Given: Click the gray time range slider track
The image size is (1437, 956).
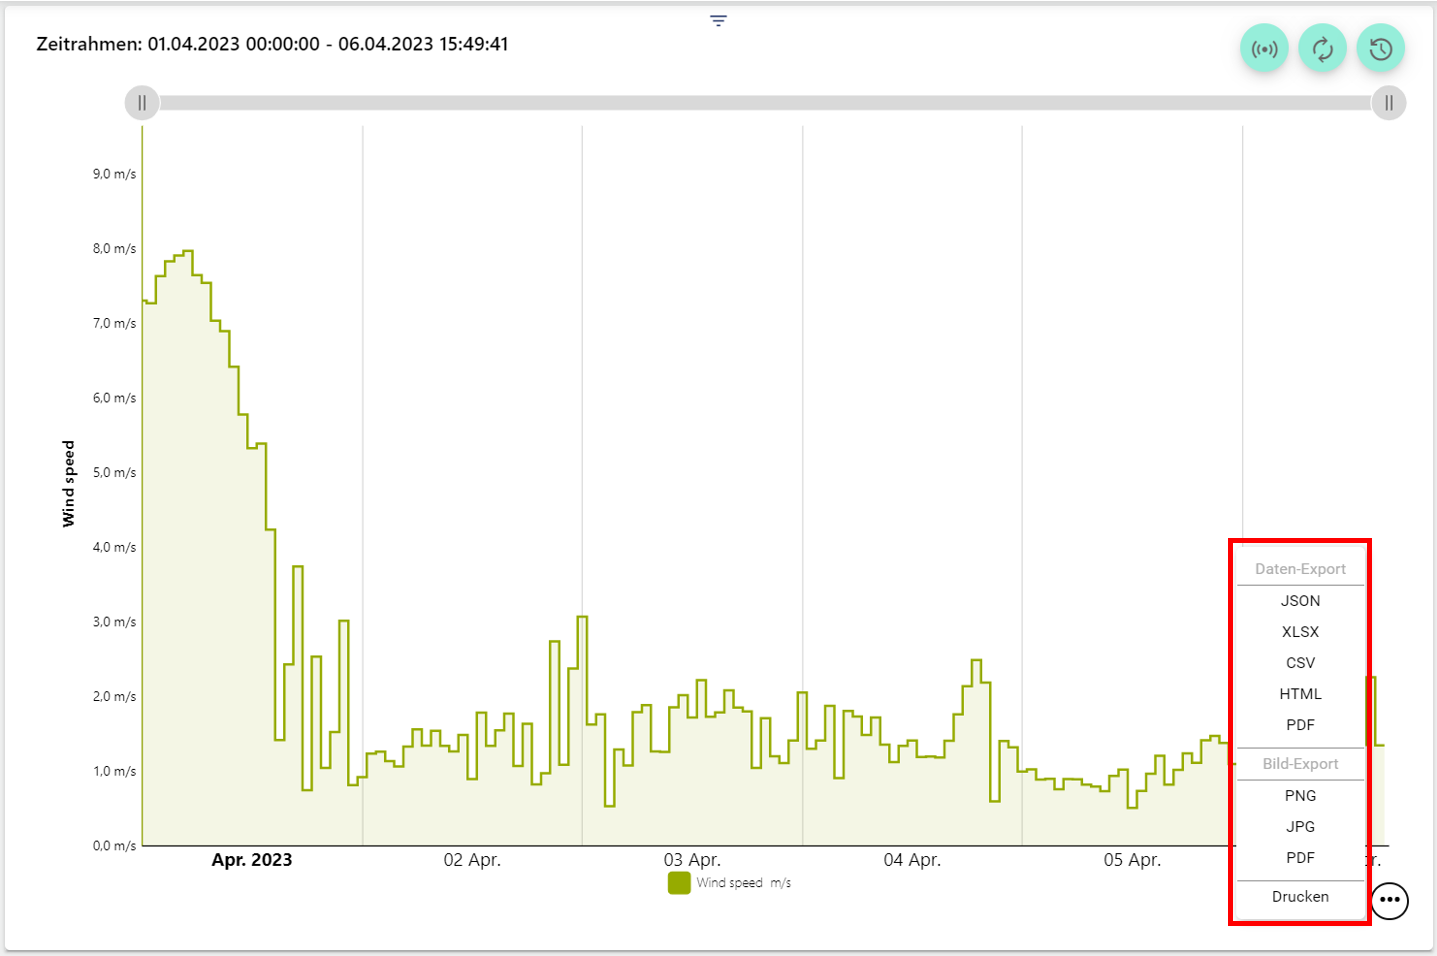Looking at the screenshot, I should [x=765, y=103].
